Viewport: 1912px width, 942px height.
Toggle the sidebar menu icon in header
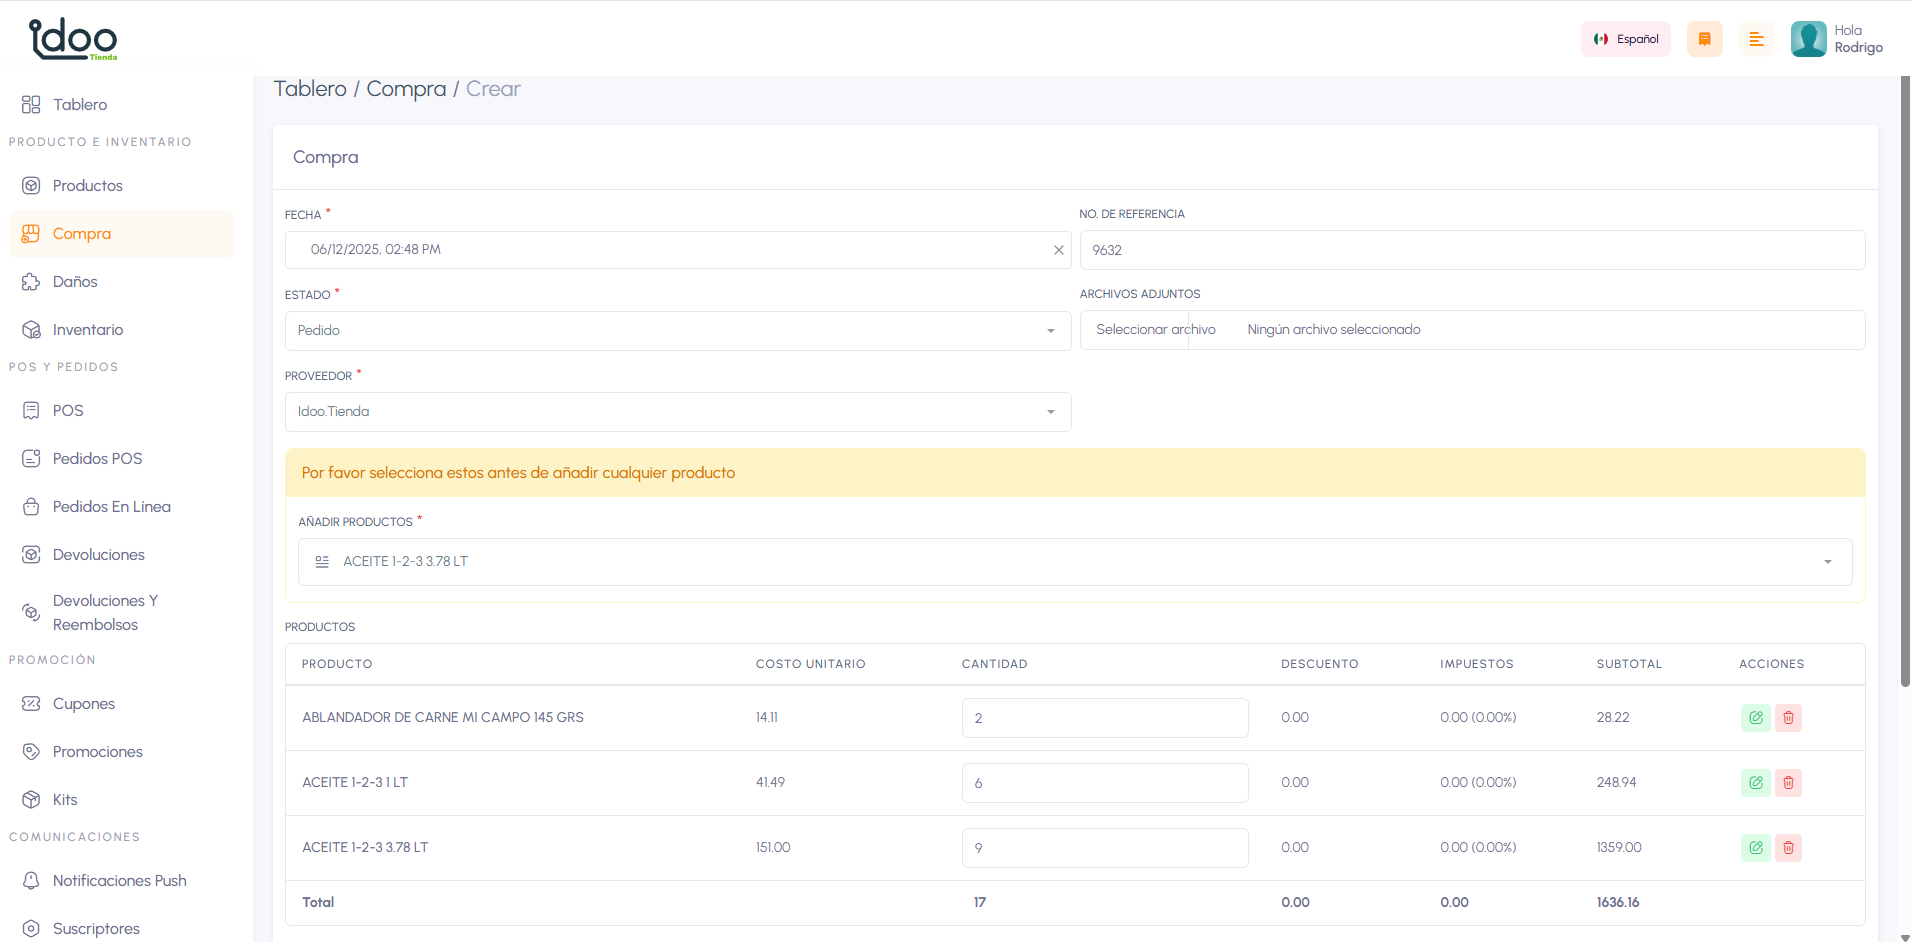pos(1756,39)
